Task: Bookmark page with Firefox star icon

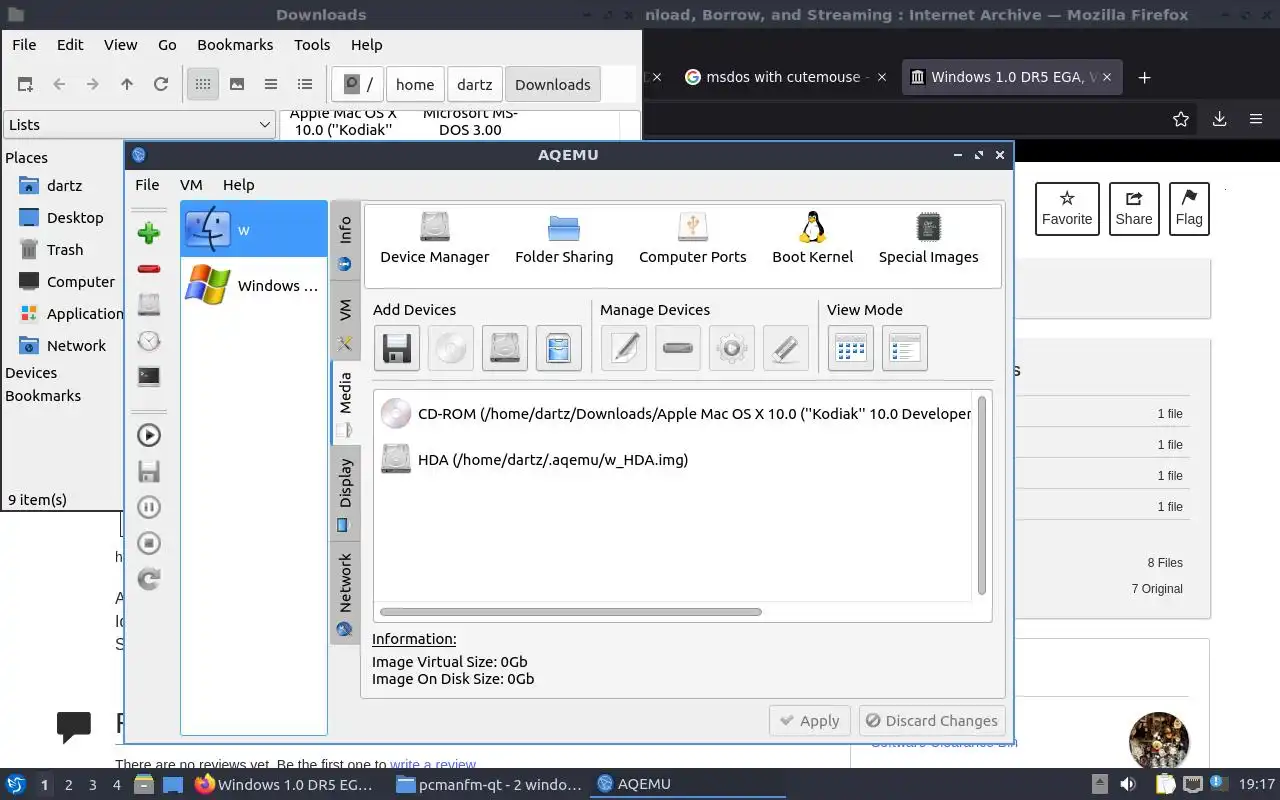Action: (x=1181, y=120)
